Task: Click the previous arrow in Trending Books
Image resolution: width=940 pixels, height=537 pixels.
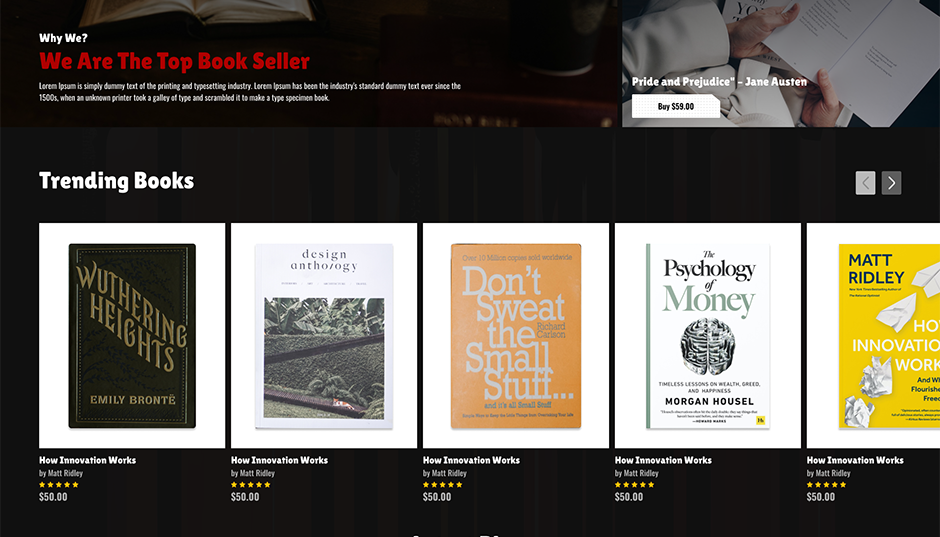Action: pyautogui.click(x=865, y=183)
